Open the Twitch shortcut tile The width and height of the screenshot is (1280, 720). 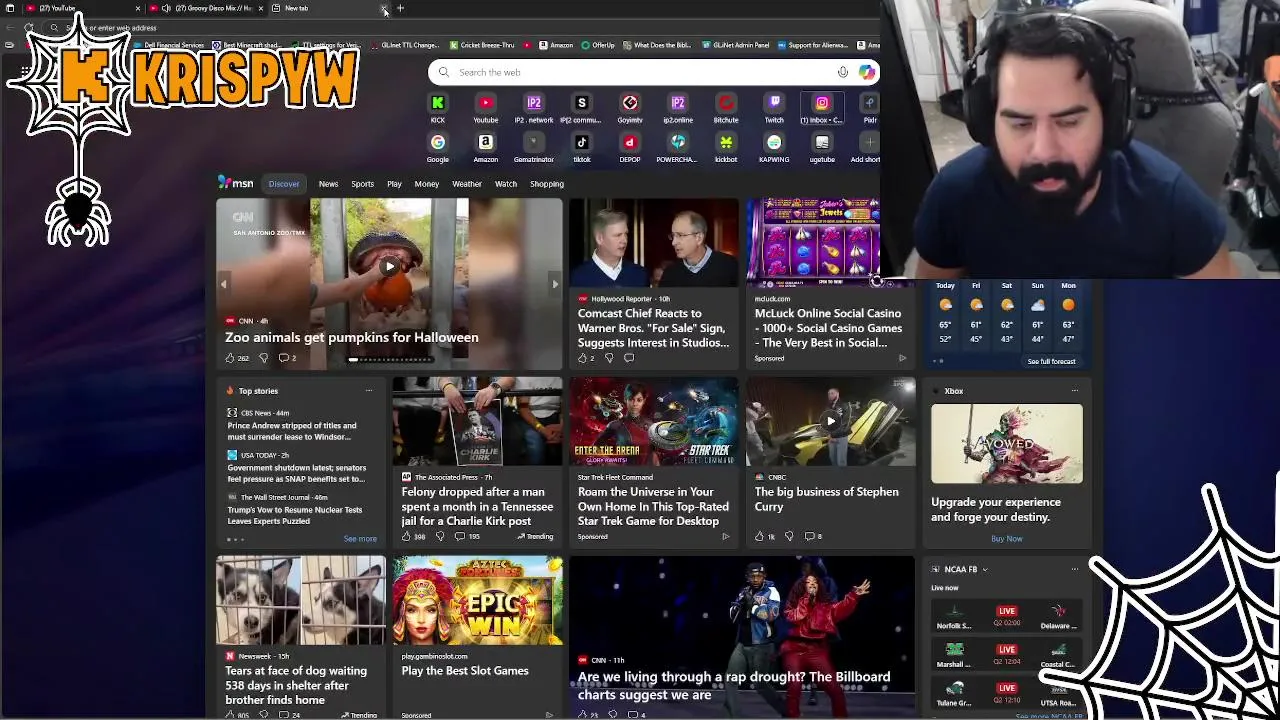pos(774,108)
